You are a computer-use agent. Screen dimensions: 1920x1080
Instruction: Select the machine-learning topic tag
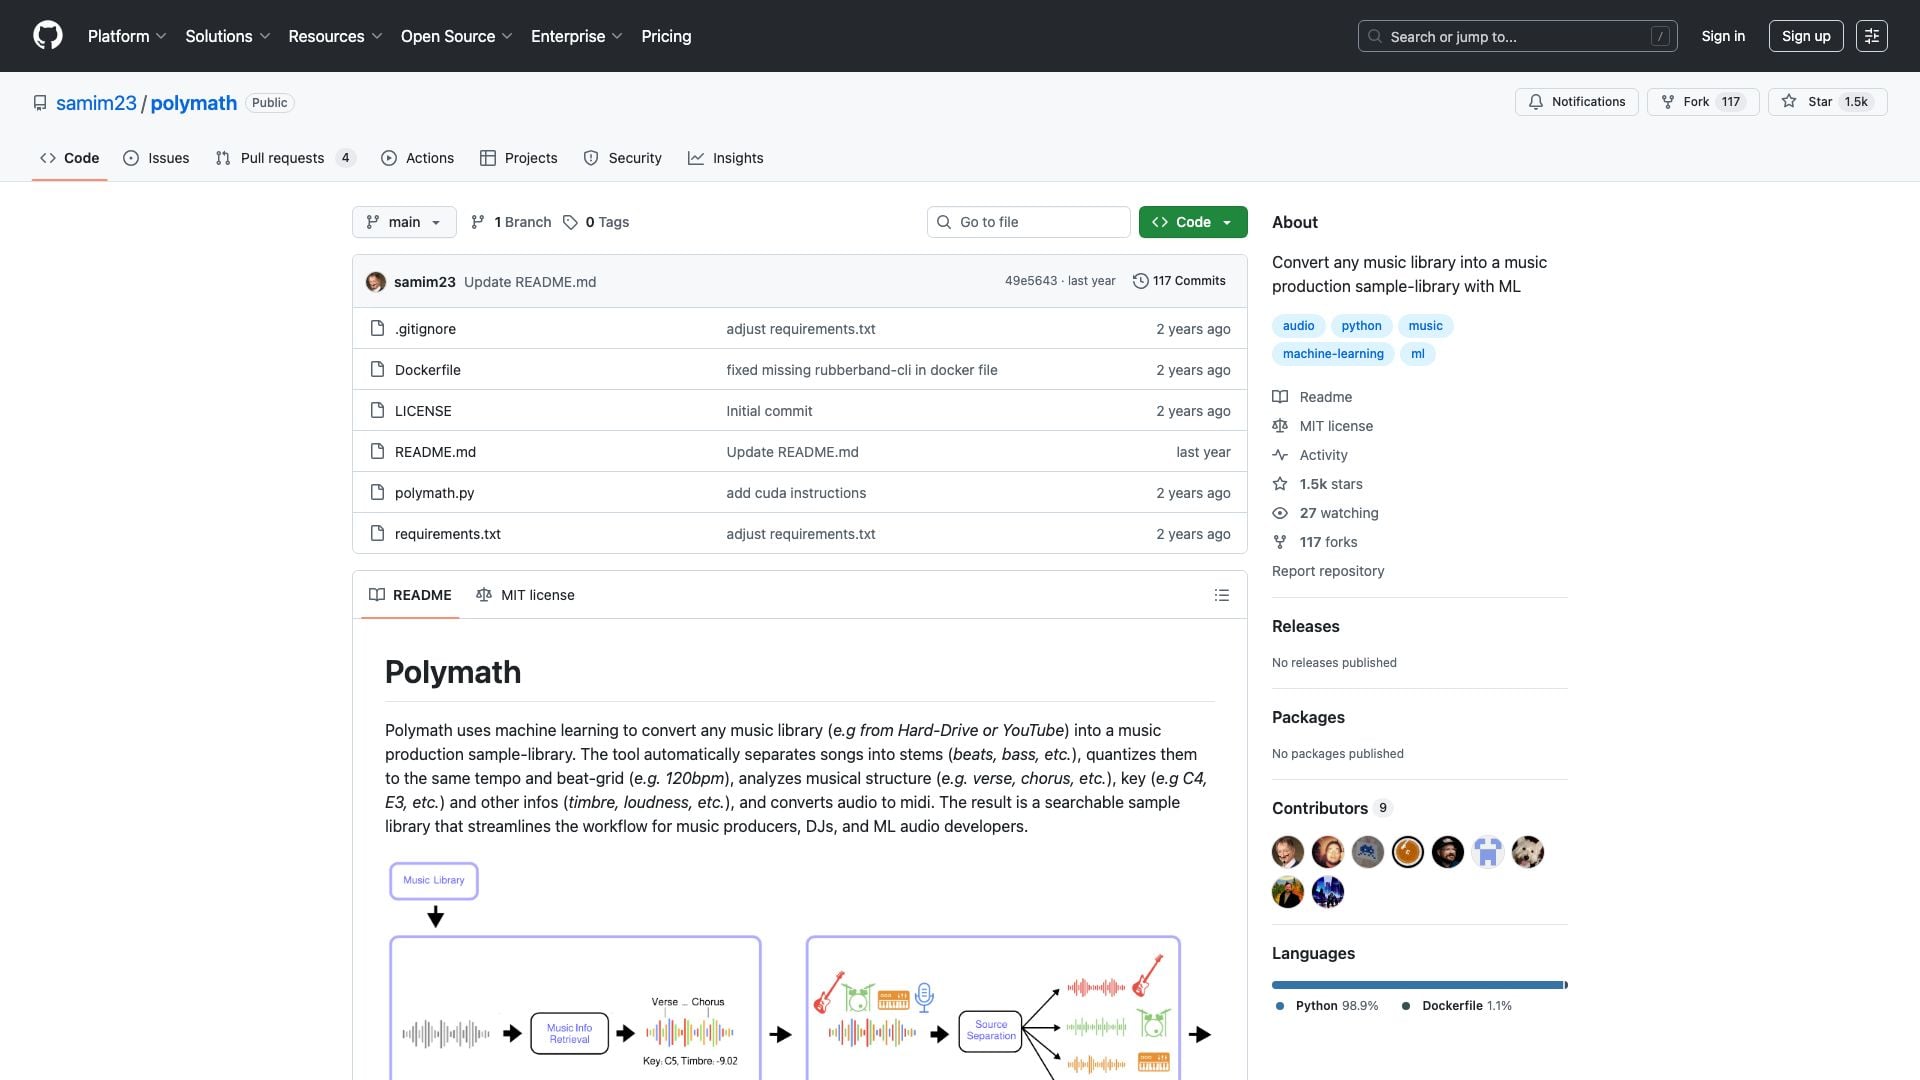(x=1333, y=354)
